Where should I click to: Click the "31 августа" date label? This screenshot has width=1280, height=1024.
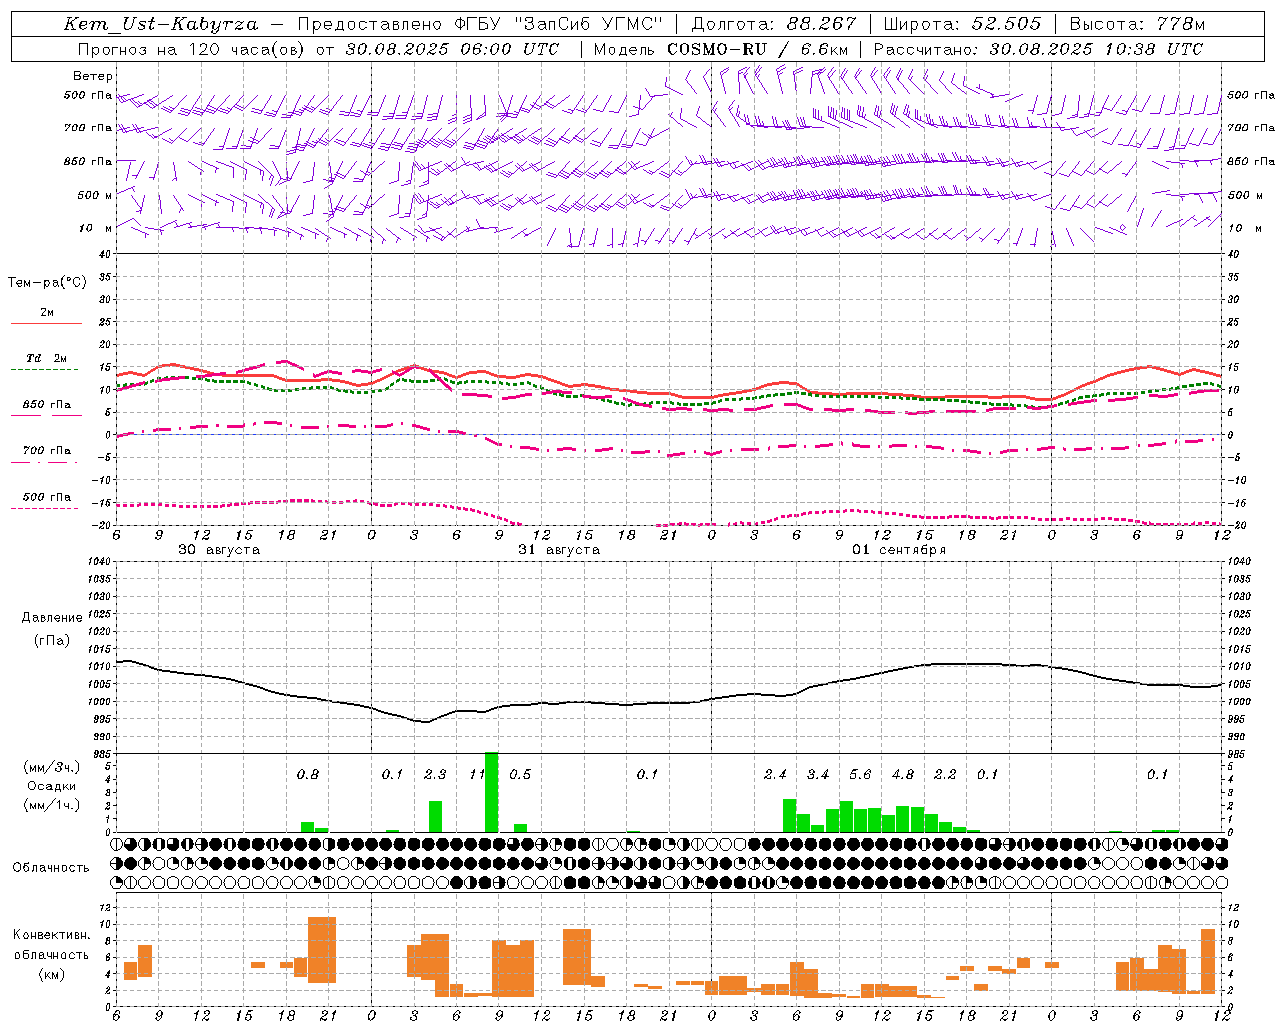[x=559, y=550]
